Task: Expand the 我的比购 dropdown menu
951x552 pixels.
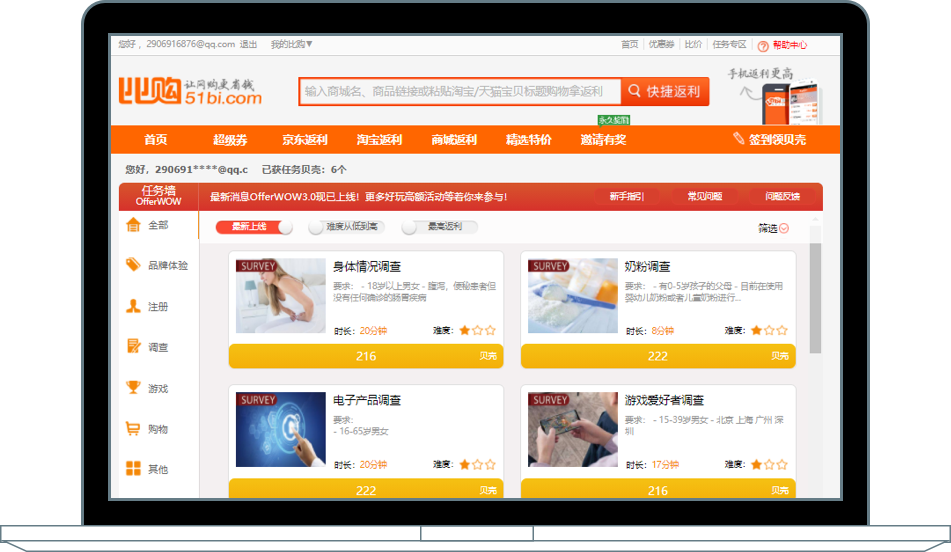Action: 292,44
